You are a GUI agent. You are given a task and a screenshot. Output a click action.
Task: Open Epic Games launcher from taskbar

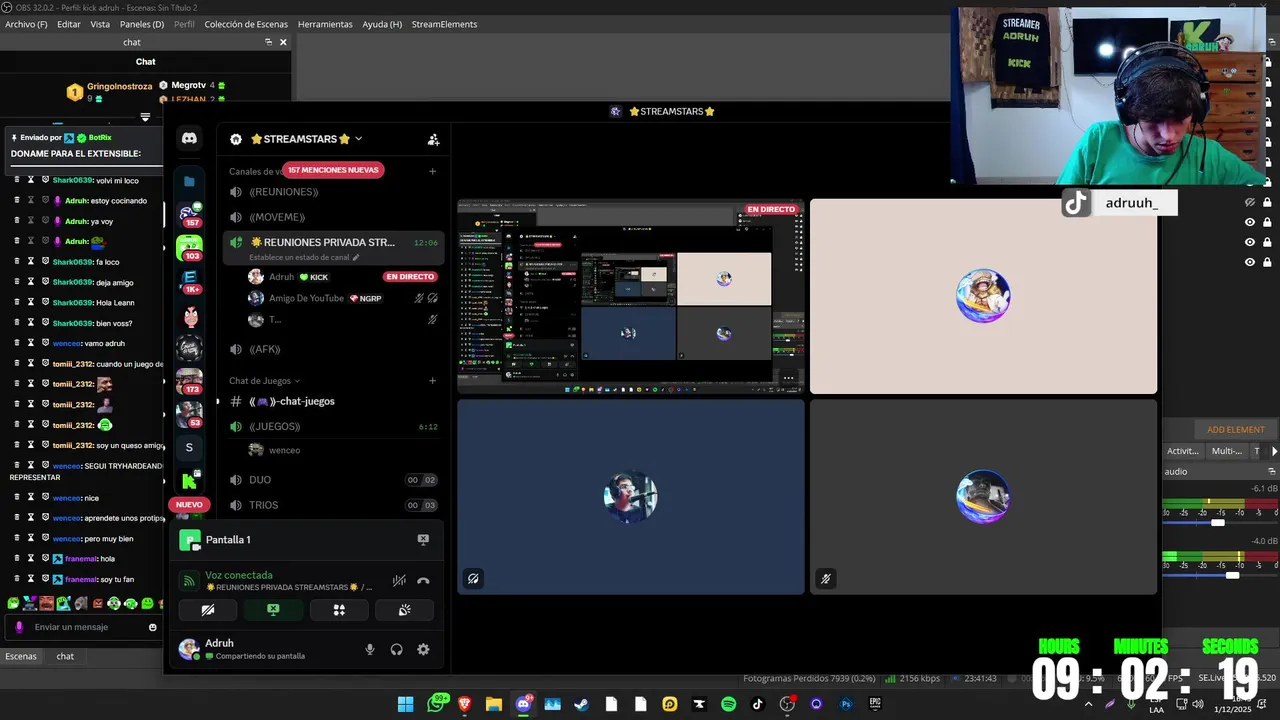pyautogui.click(x=875, y=704)
